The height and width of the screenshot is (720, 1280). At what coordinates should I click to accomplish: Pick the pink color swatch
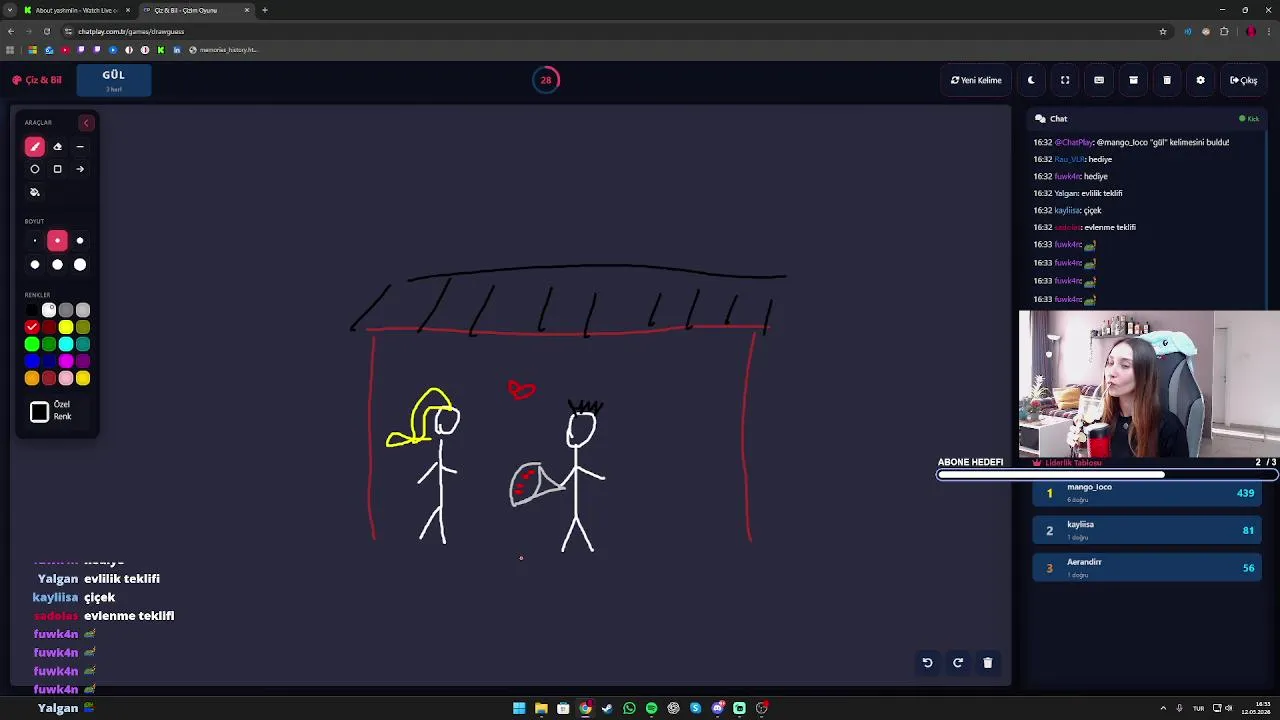tap(66, 378)
